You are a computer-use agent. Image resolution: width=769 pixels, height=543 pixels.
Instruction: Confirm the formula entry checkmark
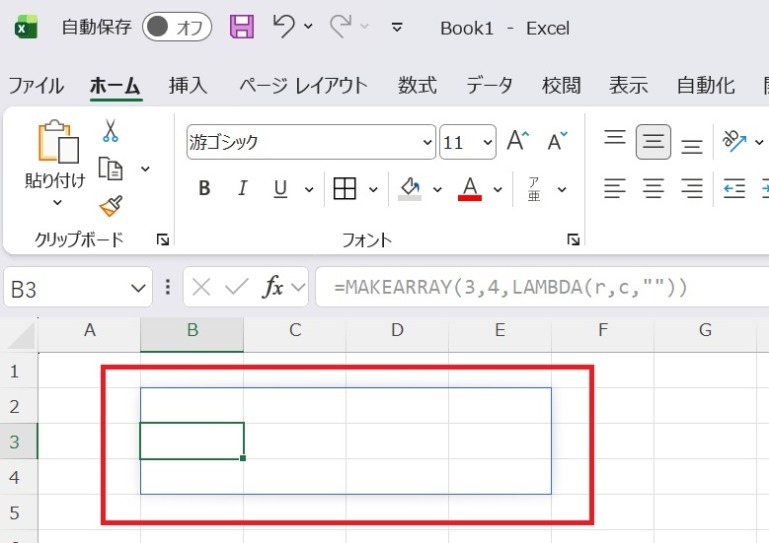coord(236,287)
